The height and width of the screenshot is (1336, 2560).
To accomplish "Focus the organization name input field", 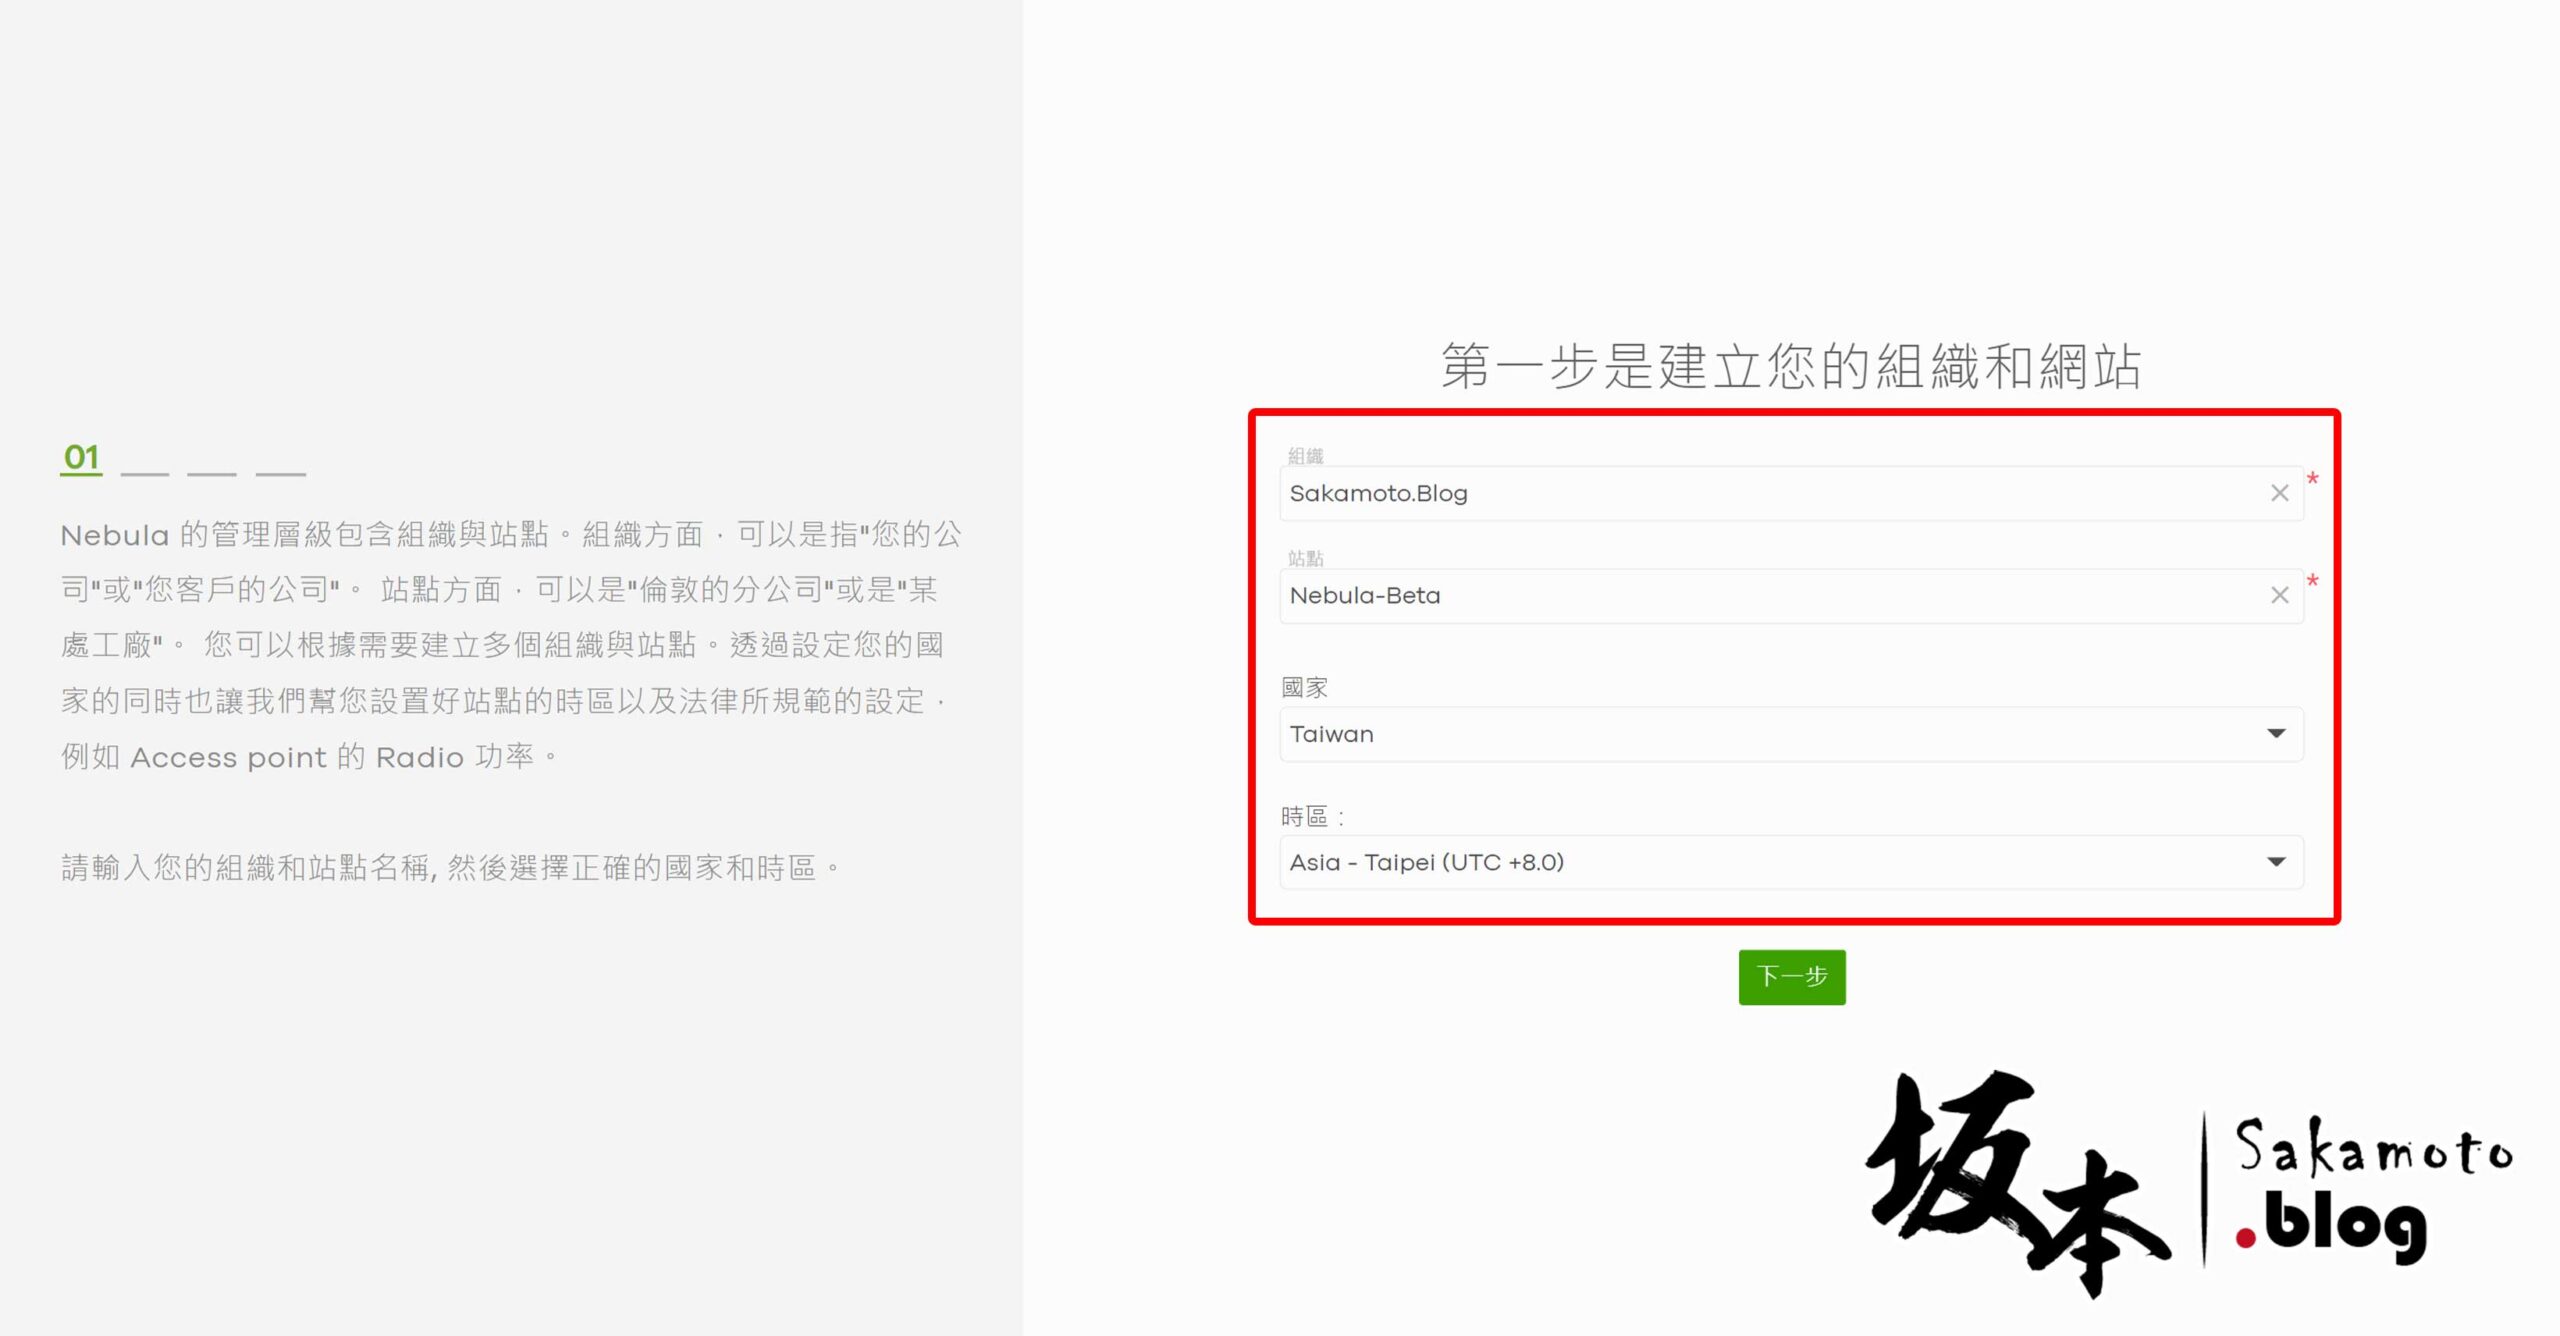I will [x=1790, y=493].
